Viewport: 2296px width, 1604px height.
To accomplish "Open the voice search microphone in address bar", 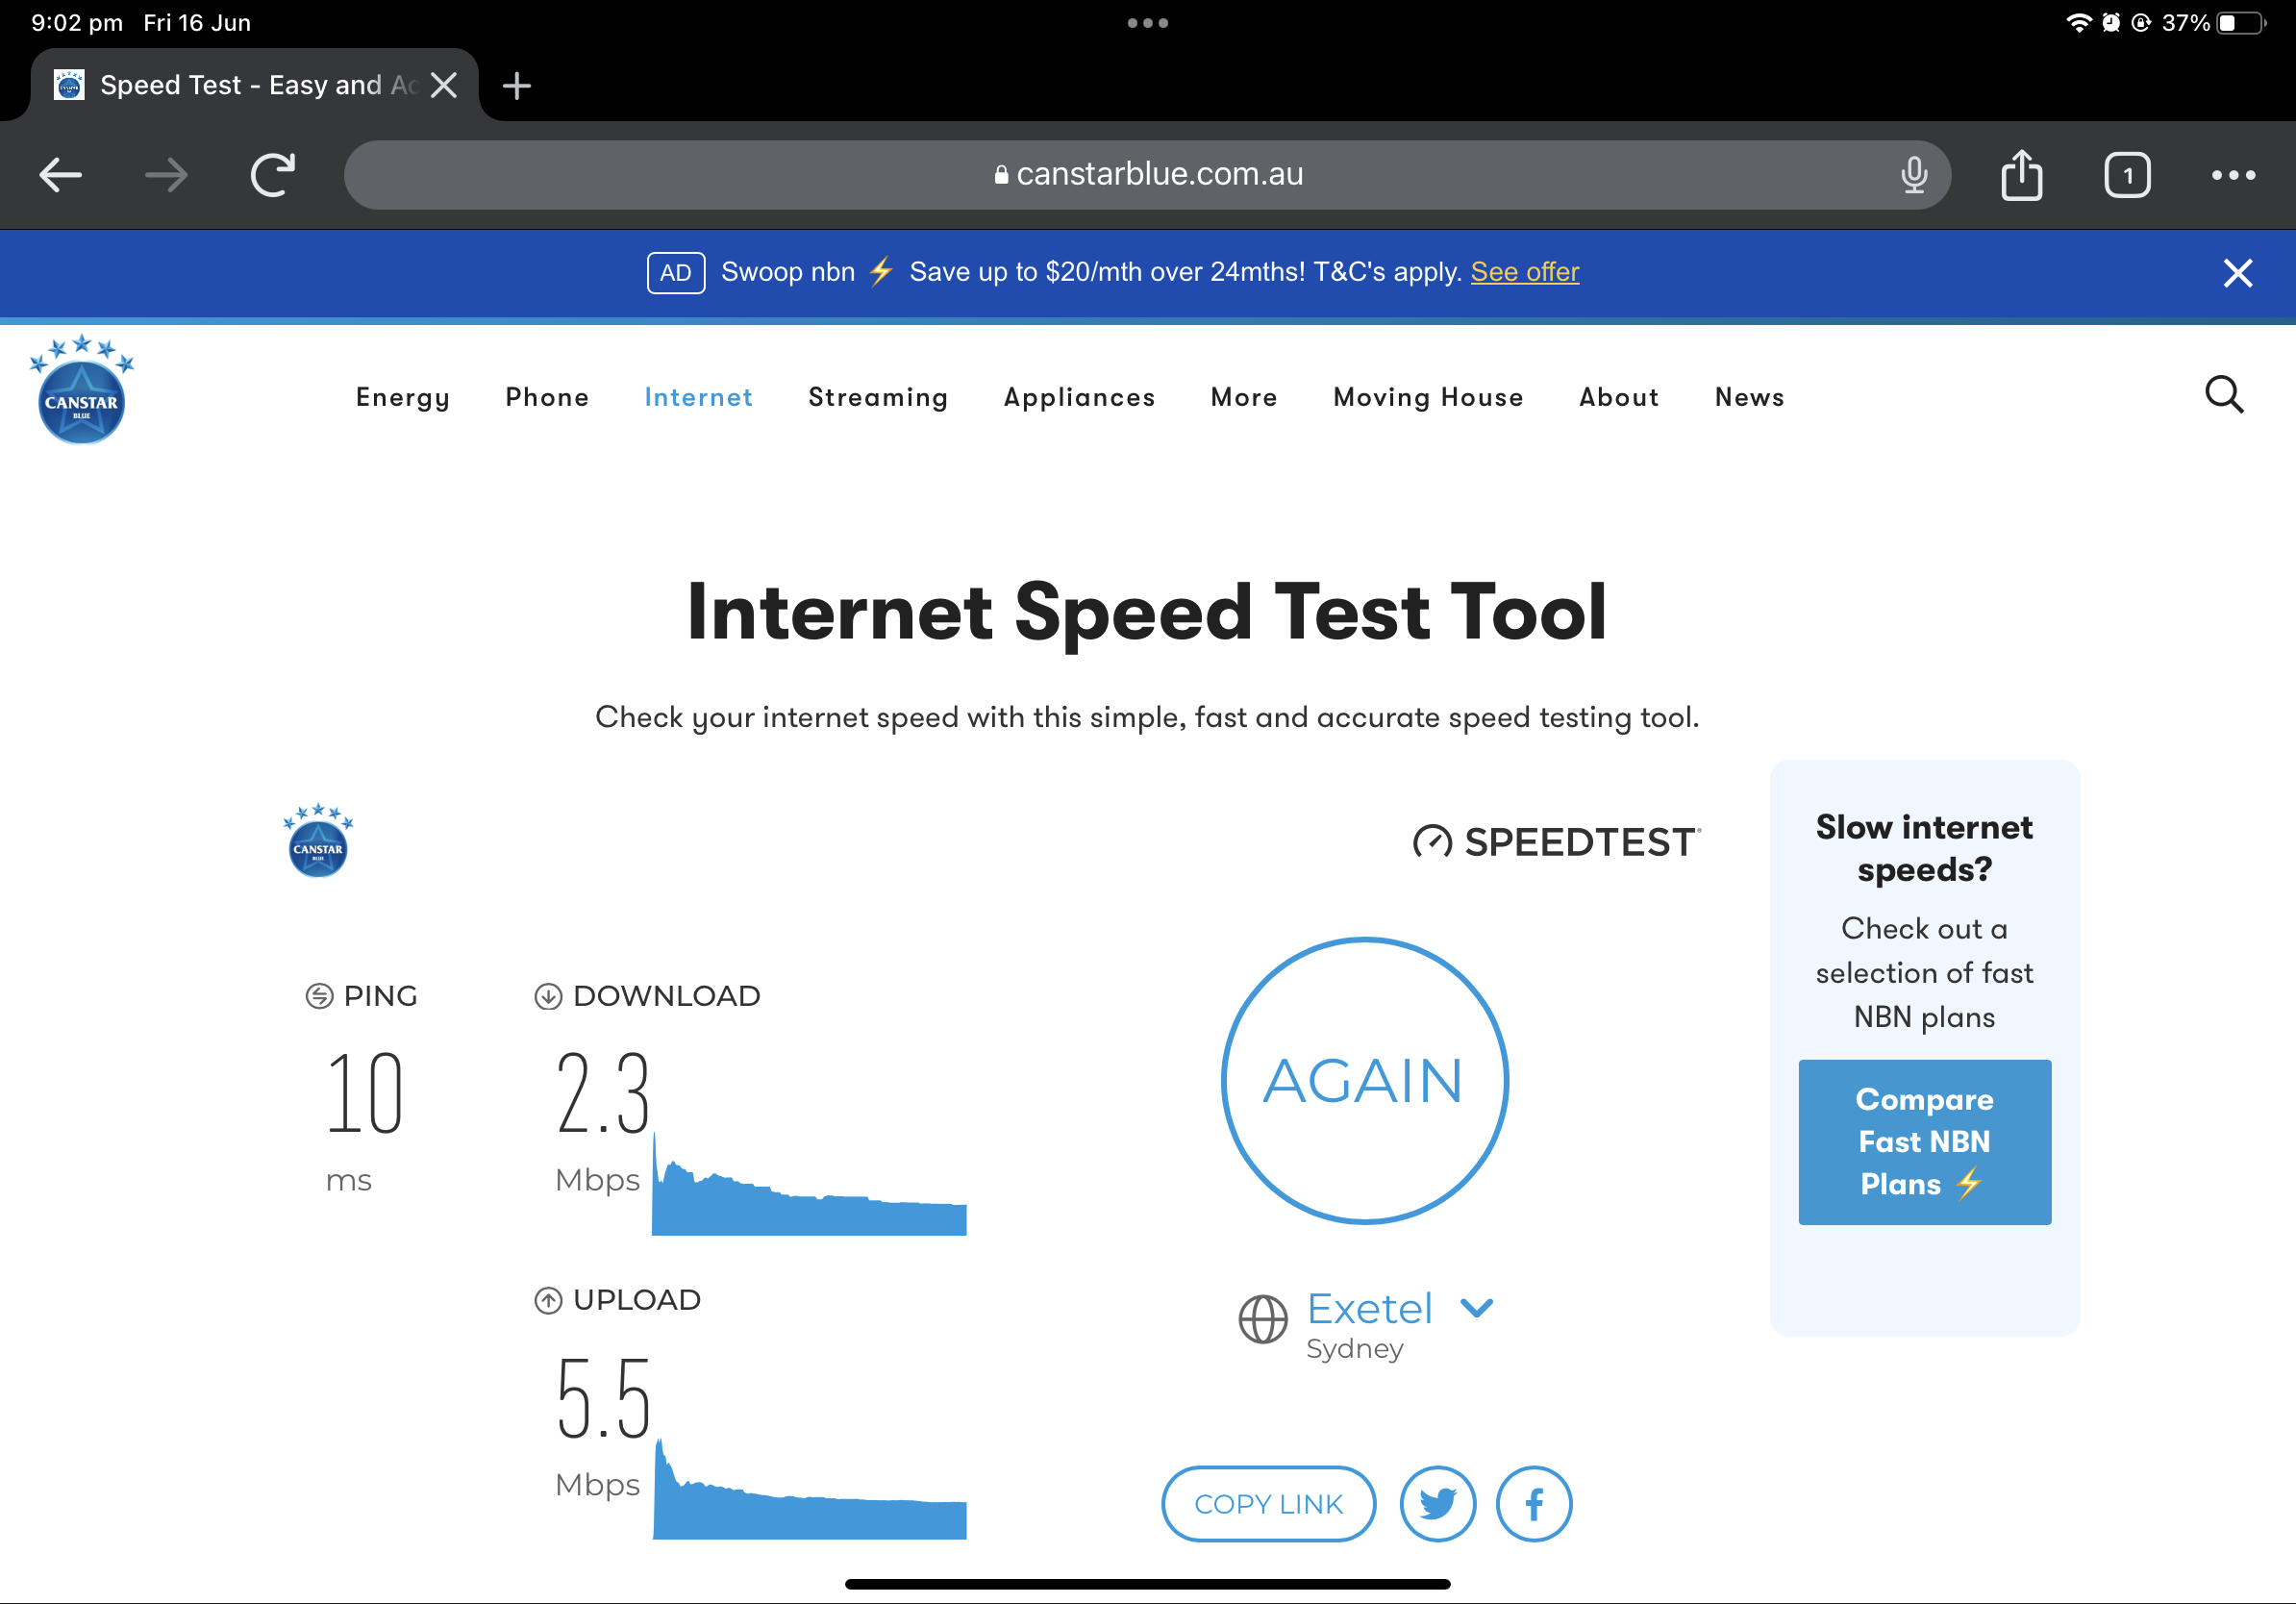I will pos(1913,174).
